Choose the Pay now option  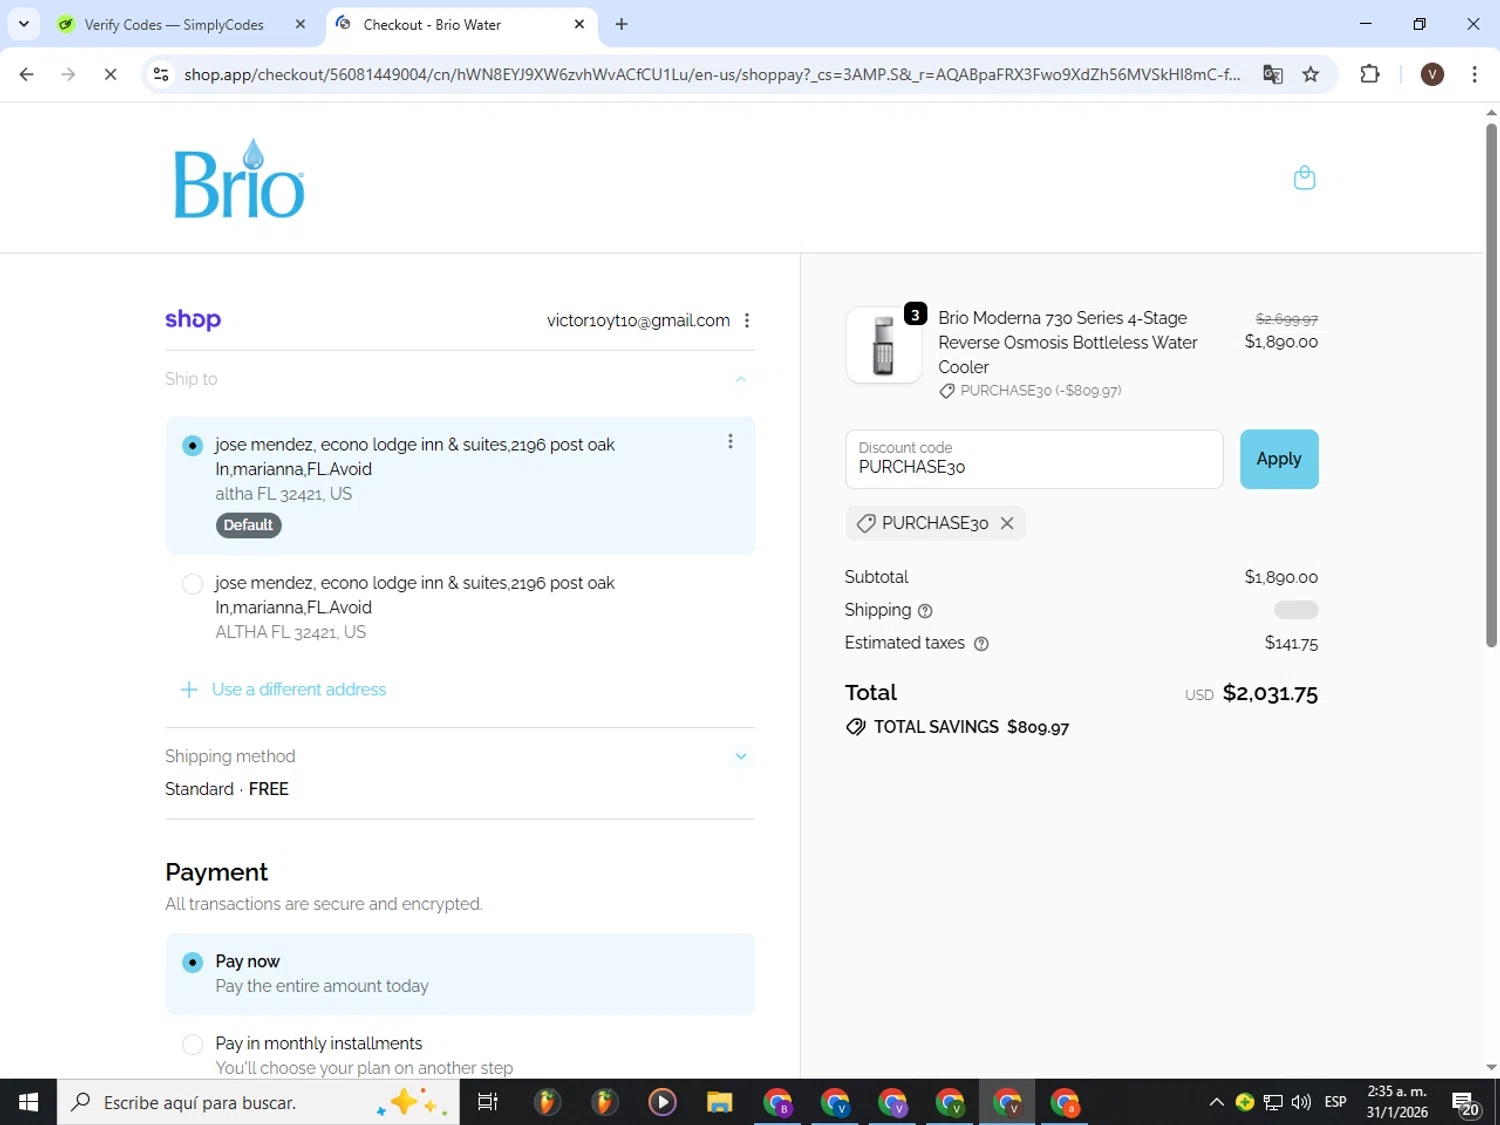[x=193, y=962]
